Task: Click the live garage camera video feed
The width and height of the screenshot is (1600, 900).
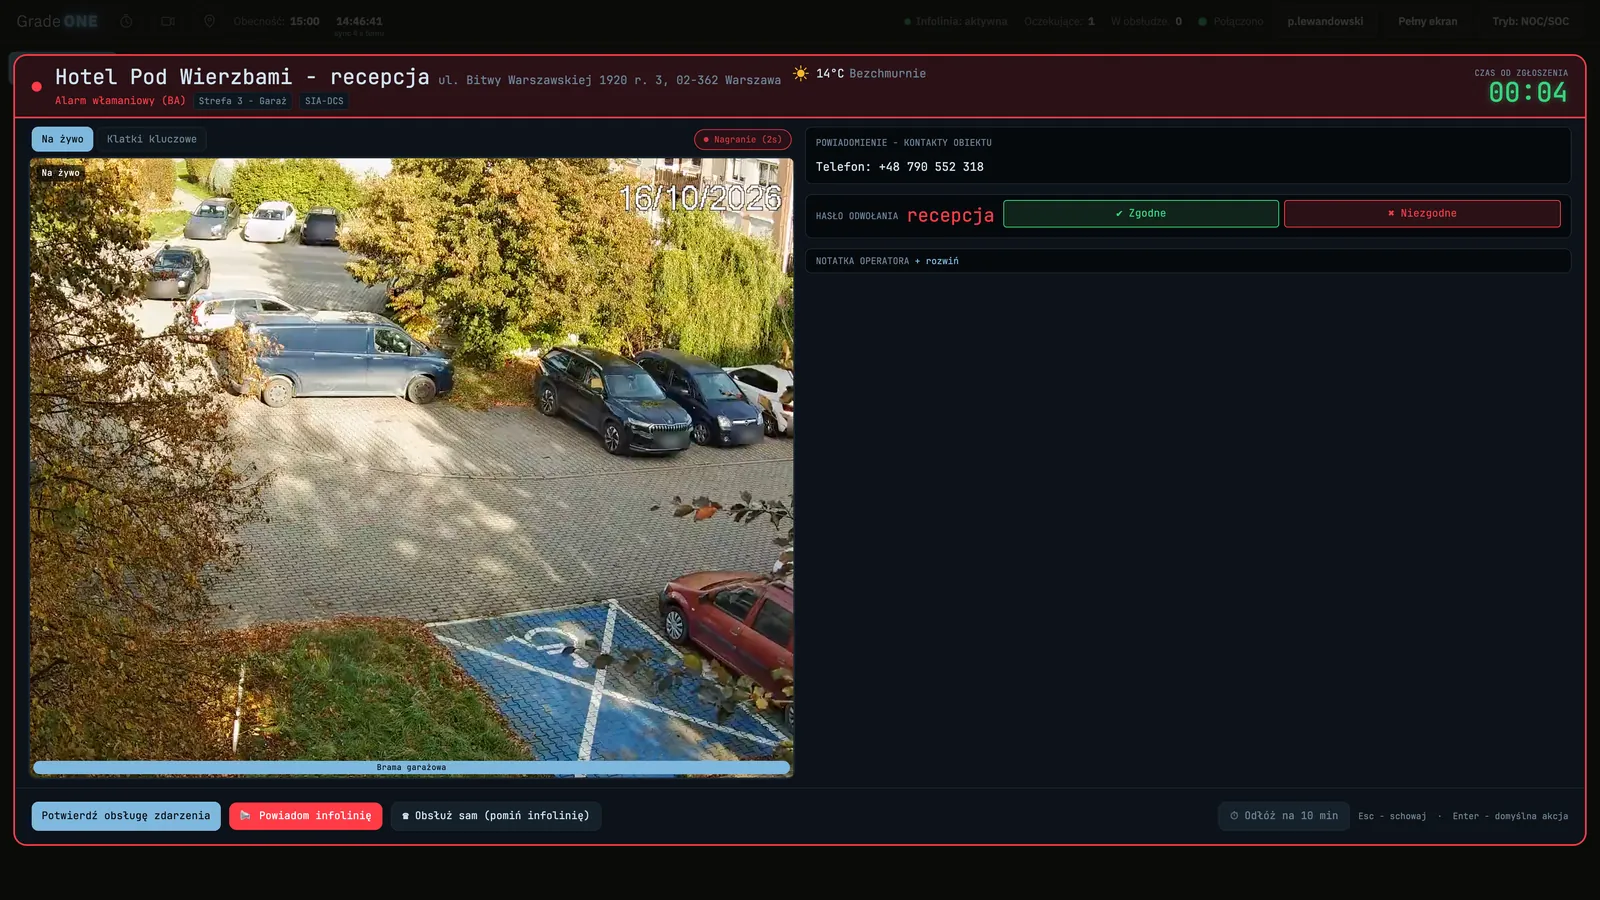Action: click(x=411, y=460)
